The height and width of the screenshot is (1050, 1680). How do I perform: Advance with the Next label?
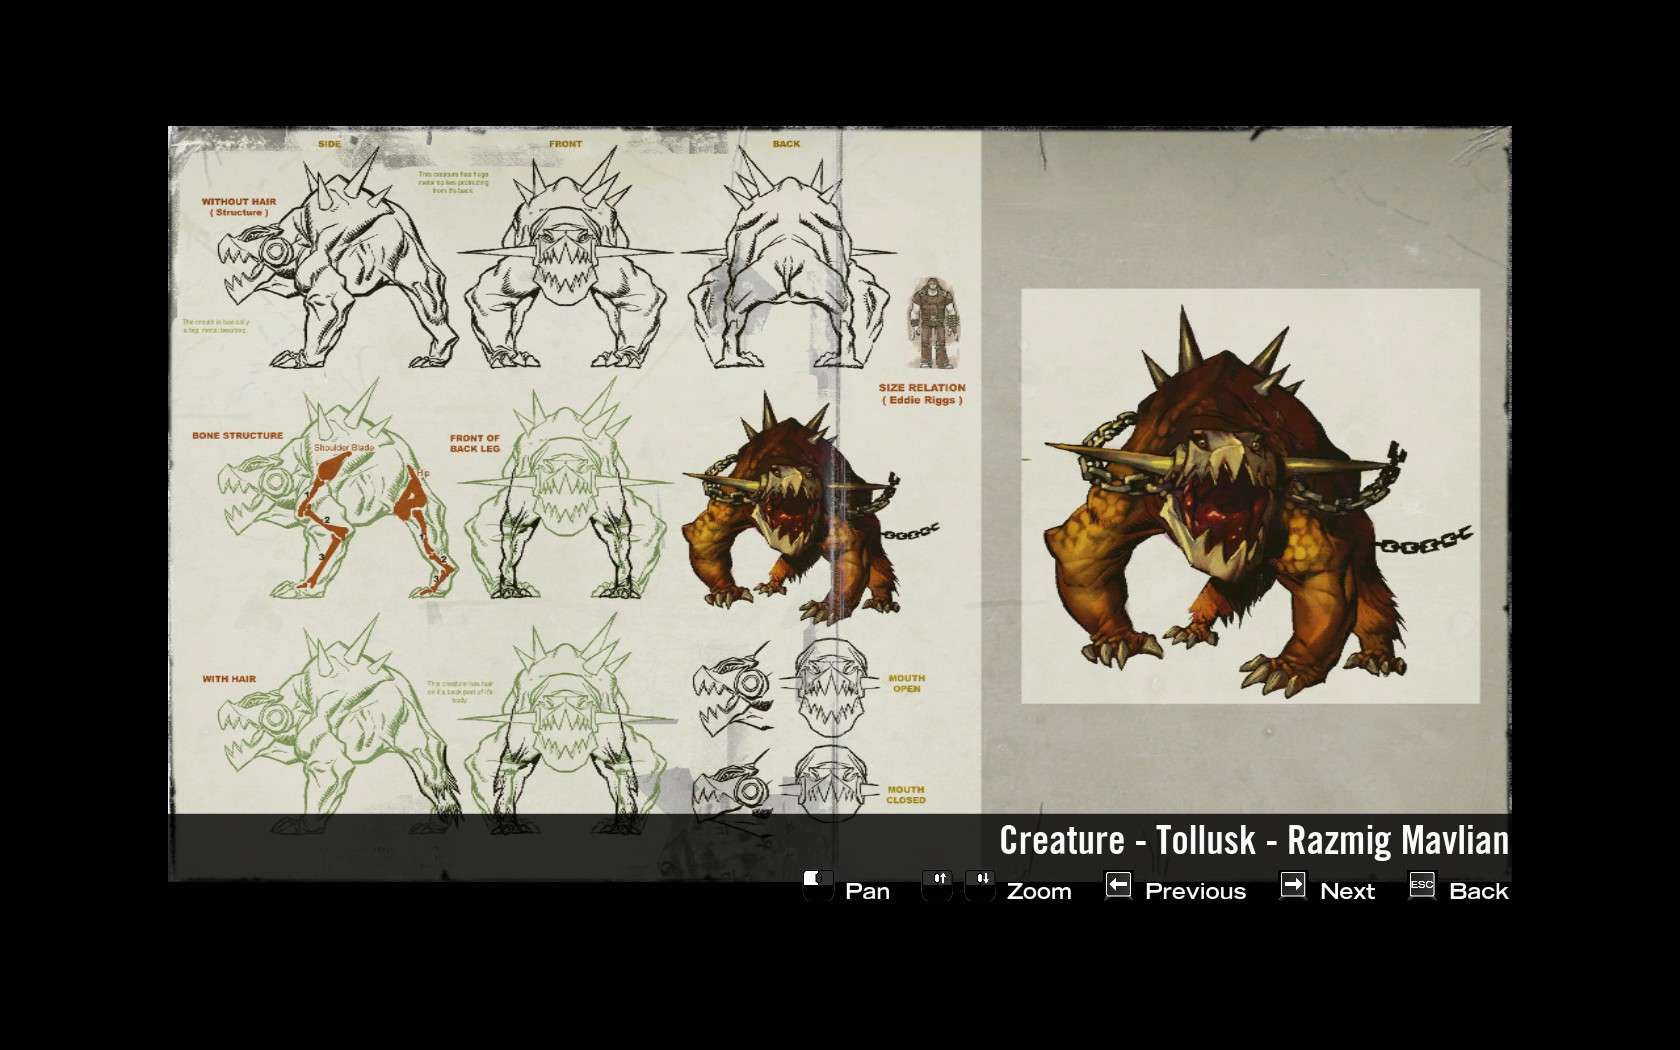tap(1347, 891)
